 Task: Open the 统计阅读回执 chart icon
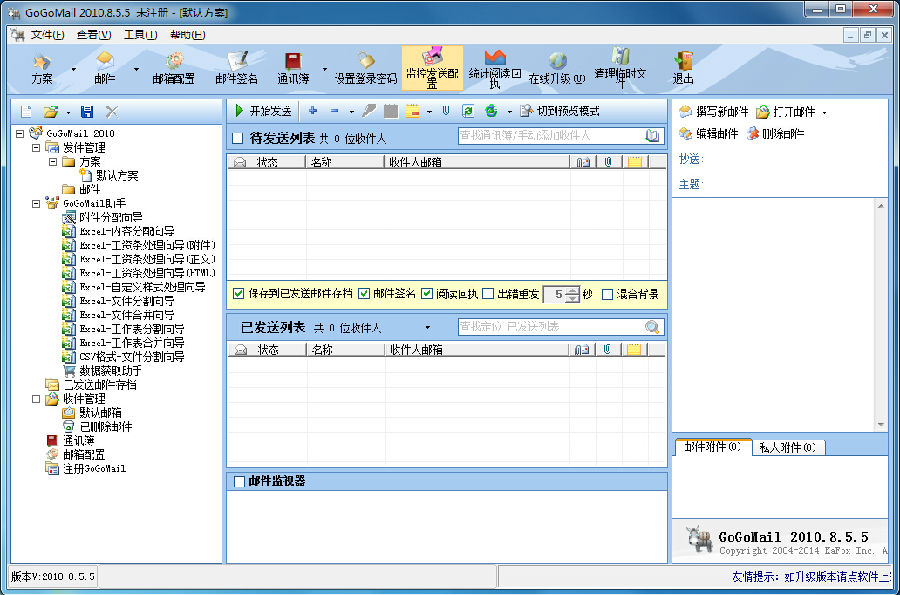pyautogui.click(x=494, y=66)
